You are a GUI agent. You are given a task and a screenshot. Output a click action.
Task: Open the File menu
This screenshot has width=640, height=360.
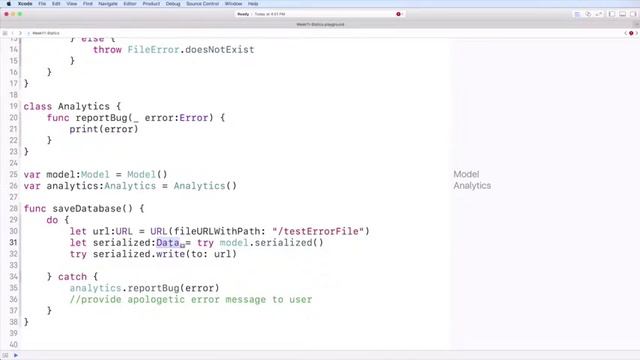pyautogui.click(x=42, y=4)
